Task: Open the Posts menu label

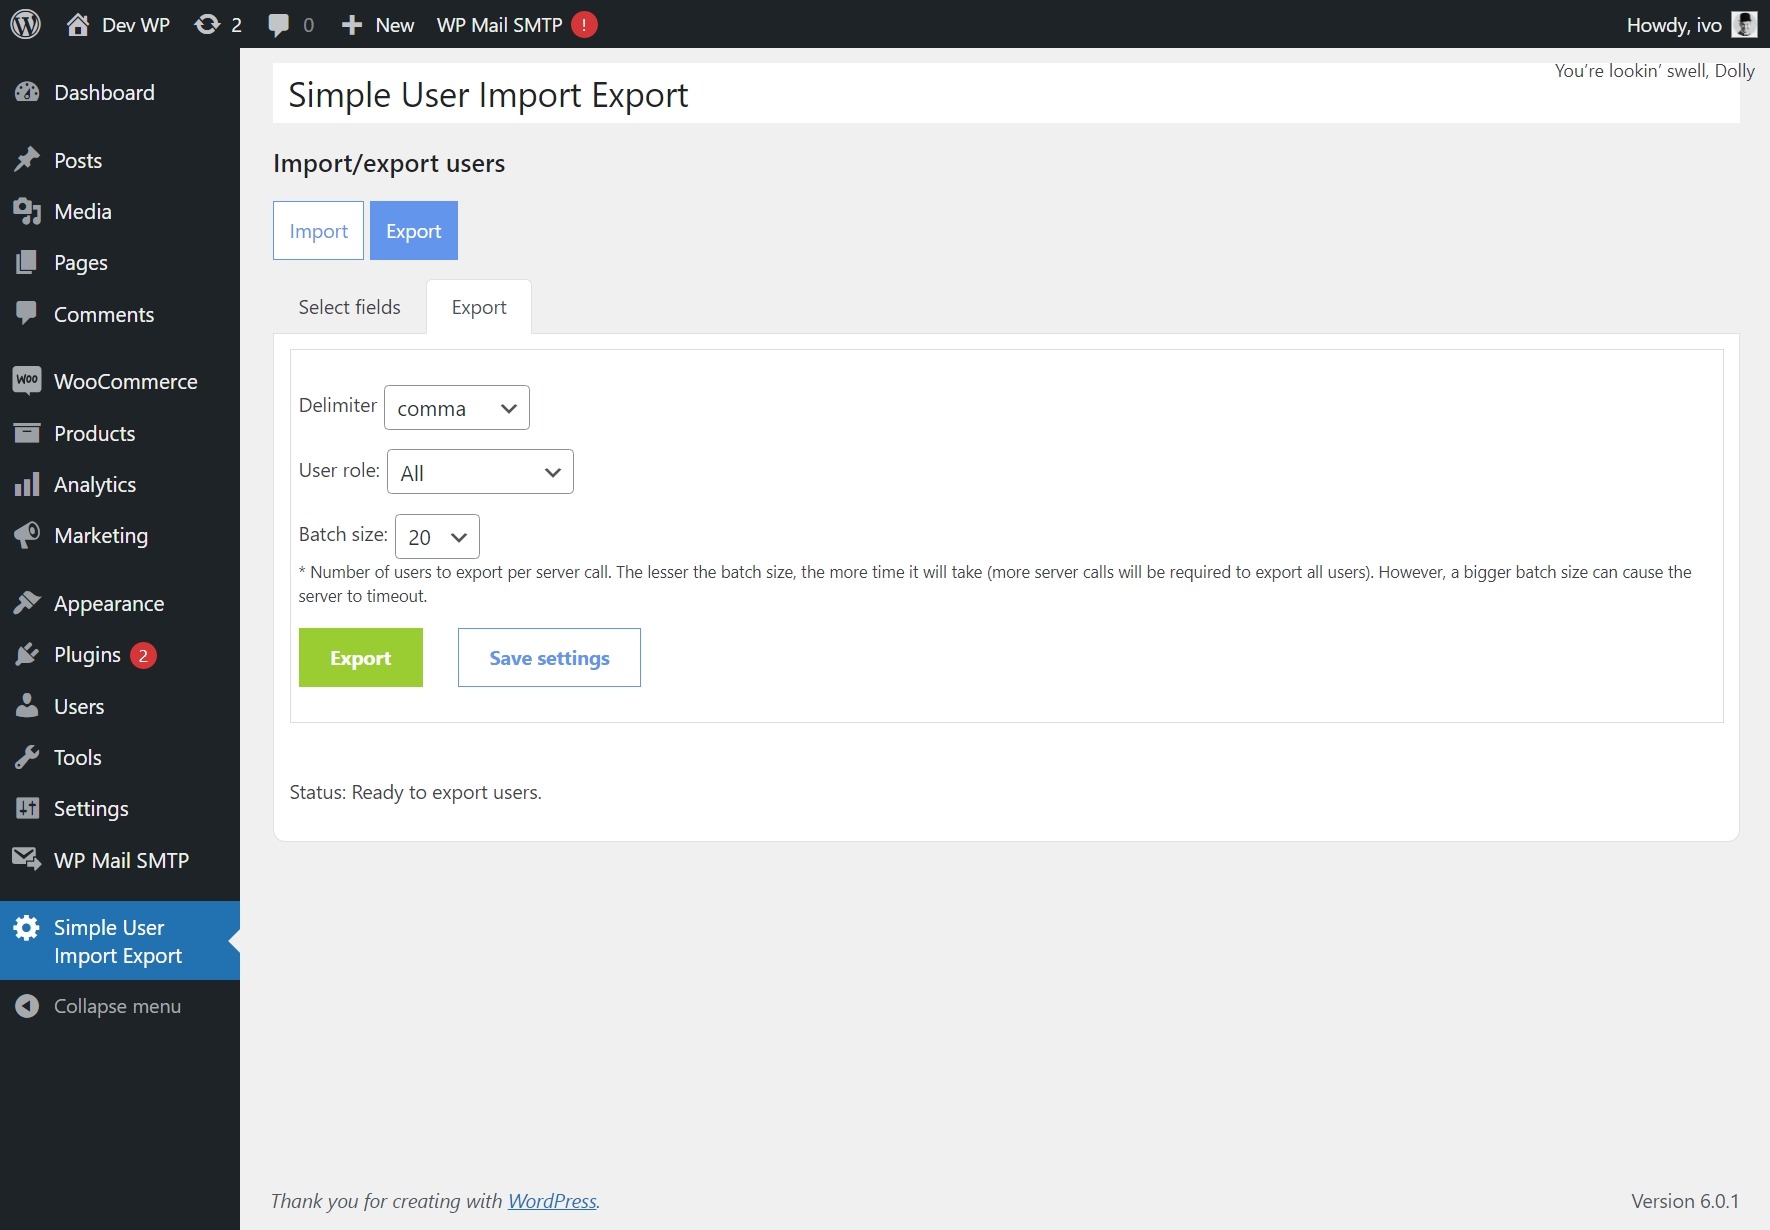Action: click(x=78, y=160)
